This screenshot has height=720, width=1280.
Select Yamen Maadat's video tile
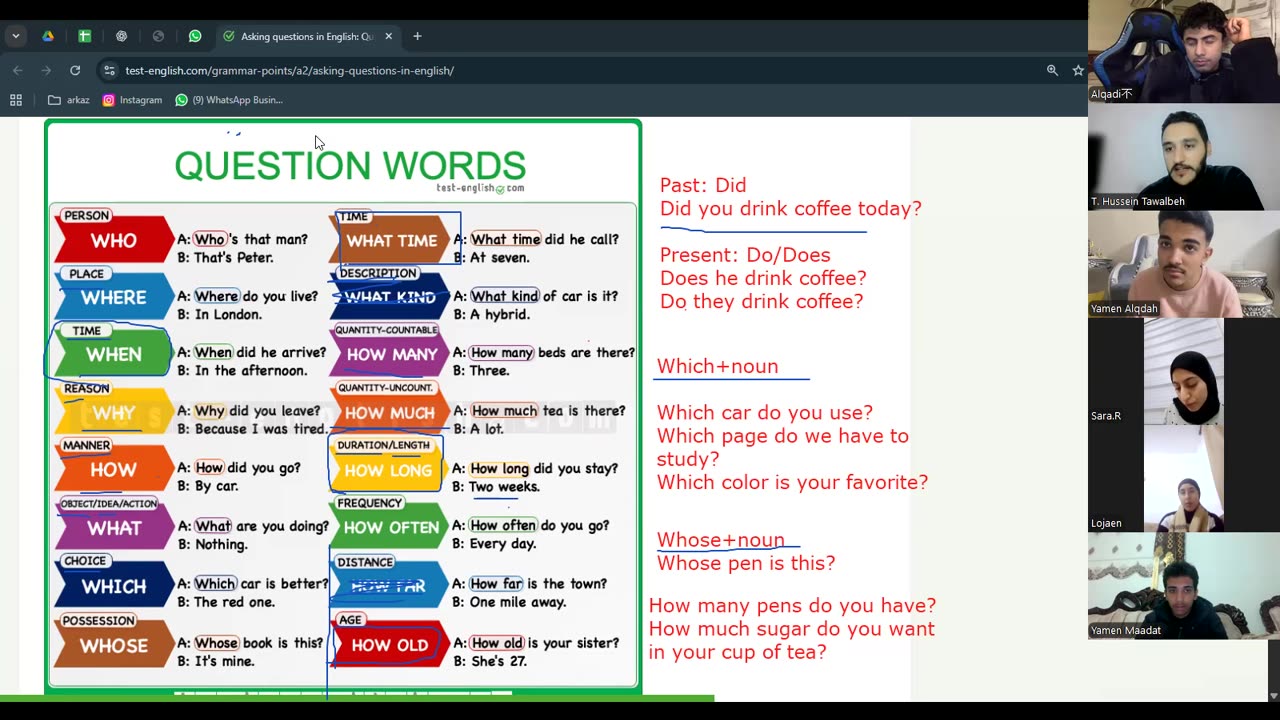pos(1184,585)
